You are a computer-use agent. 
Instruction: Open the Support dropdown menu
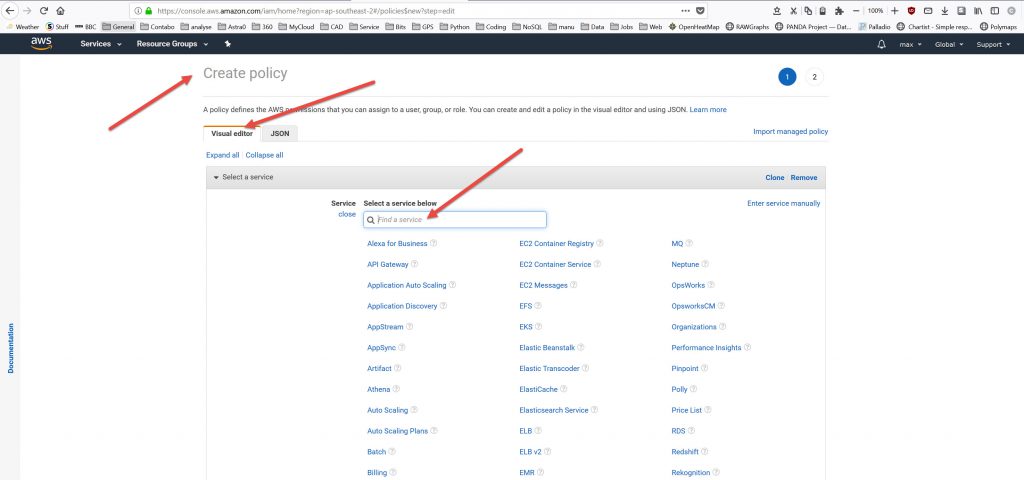click(992, 45)
